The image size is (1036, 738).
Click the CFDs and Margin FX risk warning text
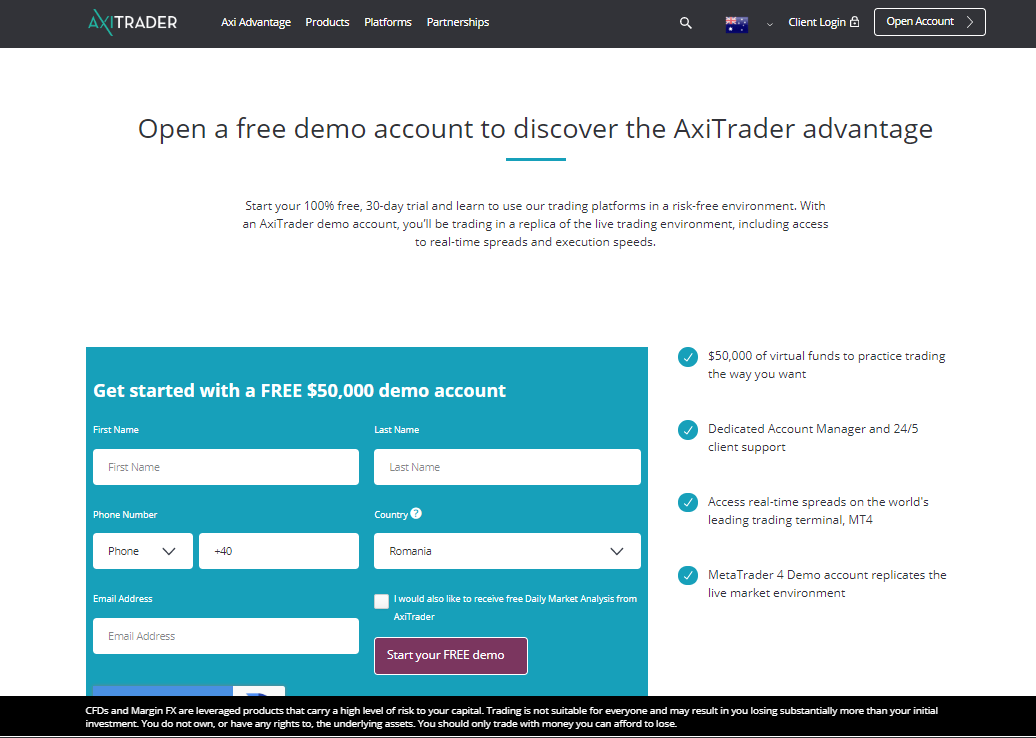511,717
